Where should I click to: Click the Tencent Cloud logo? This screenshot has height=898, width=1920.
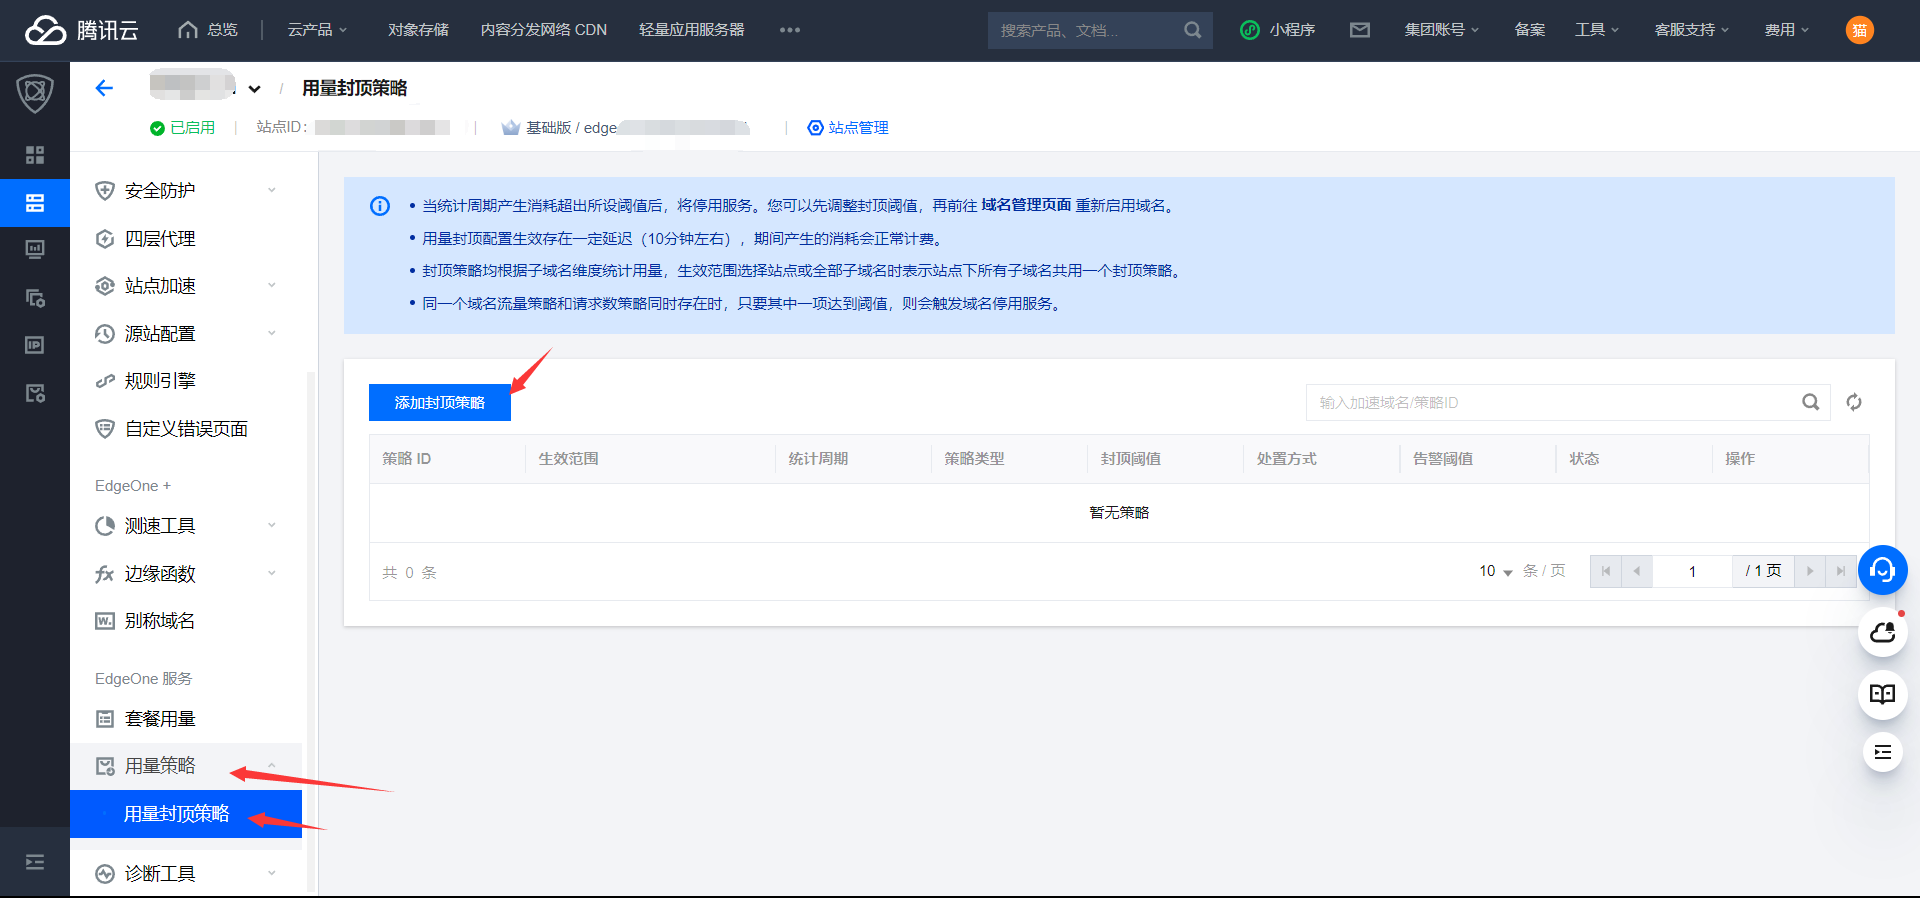(82, 30)
